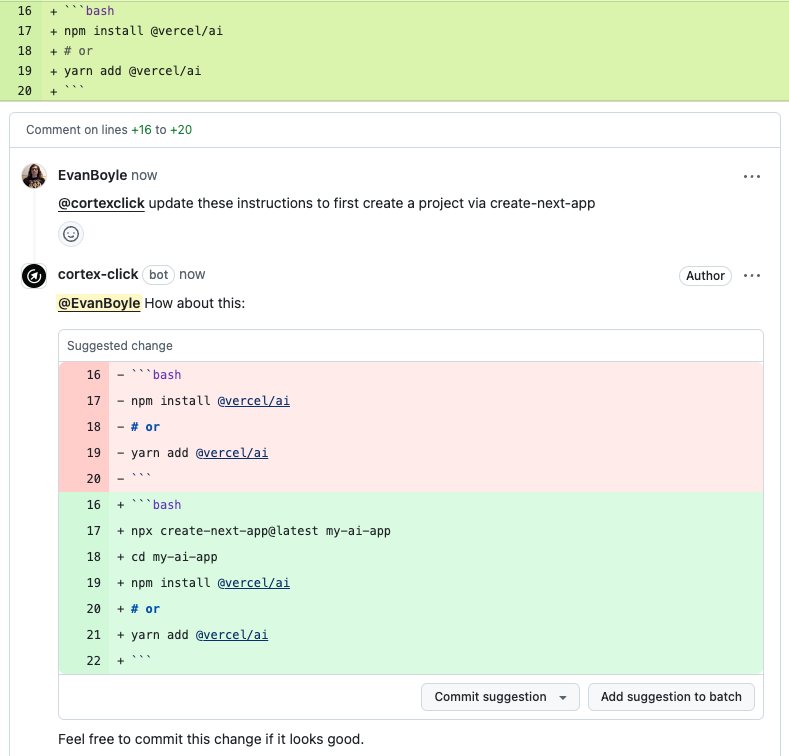789x756 pixels.
Task: Click the timestamp on EvanBoyle's comment
Action: tap(144, 175)
